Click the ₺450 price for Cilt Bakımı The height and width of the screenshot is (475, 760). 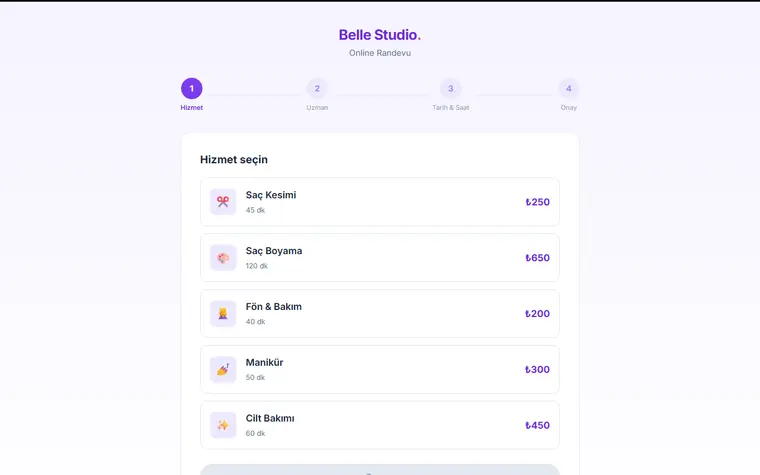(538, 425)
